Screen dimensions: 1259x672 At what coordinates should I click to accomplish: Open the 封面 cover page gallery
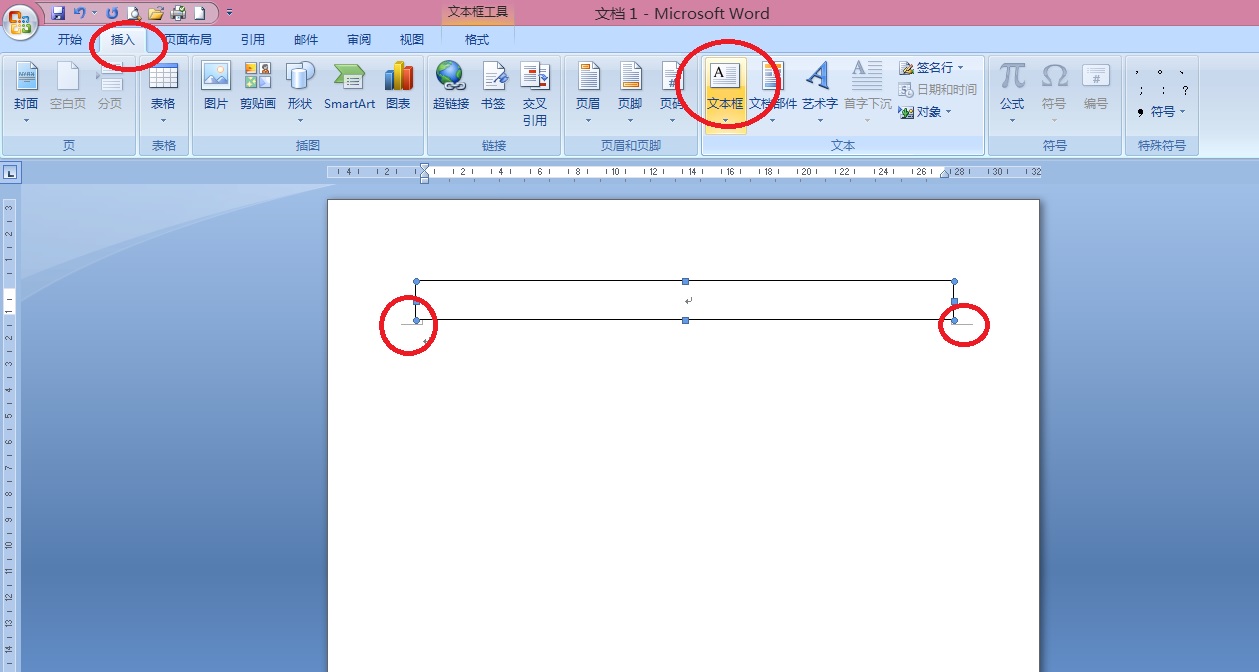[26, 92]
